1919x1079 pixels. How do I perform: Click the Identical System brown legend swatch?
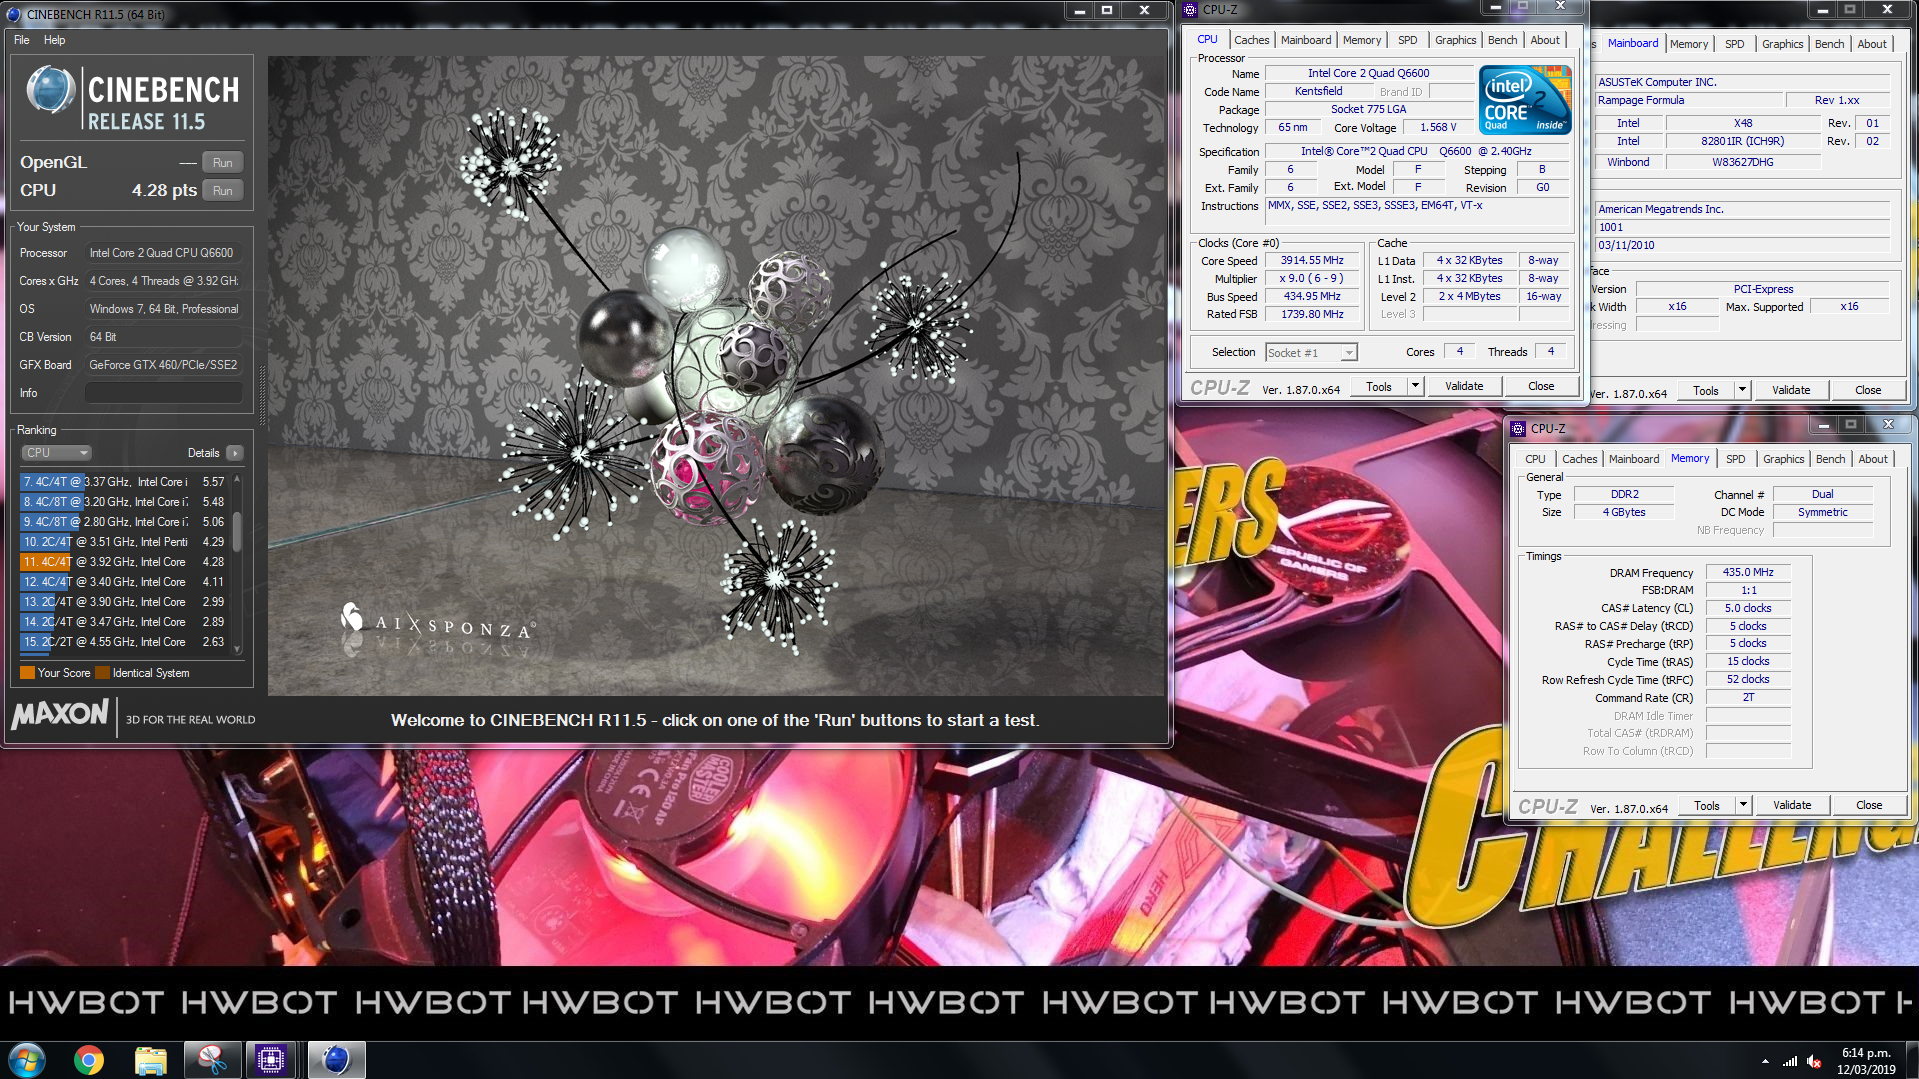(102, 673)
